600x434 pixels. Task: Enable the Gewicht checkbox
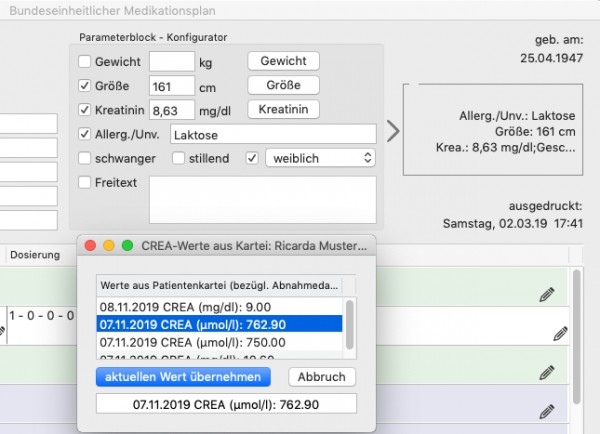pyautogui.click(x=84, y=61)
